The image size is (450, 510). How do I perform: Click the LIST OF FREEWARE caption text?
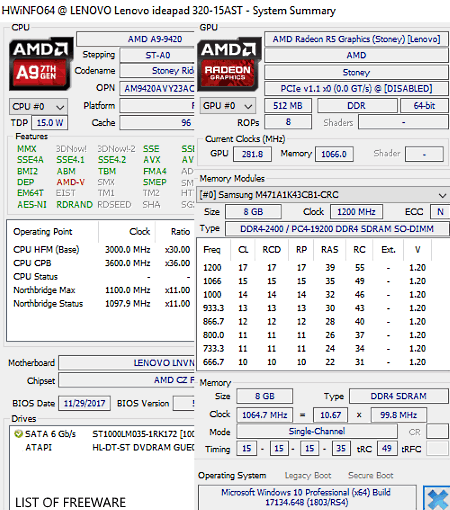point(70,502)
